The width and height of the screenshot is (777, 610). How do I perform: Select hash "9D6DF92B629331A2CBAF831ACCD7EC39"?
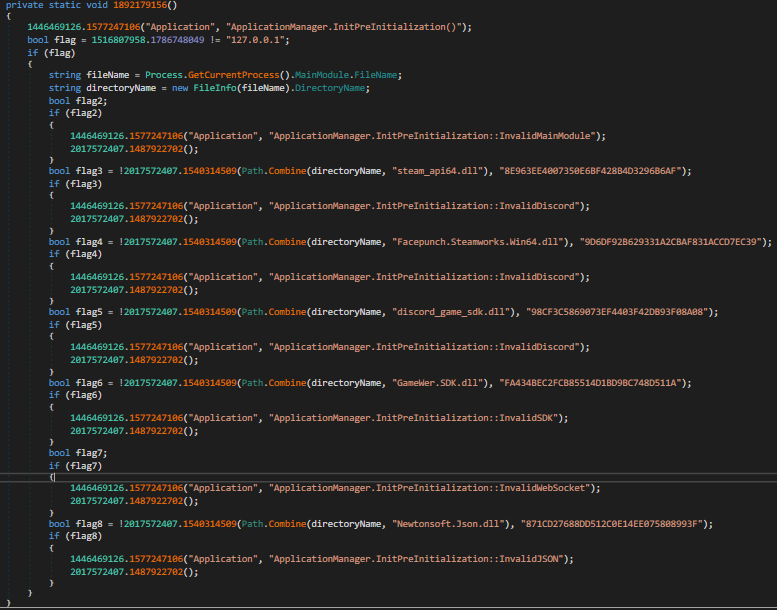click(671, 242)
